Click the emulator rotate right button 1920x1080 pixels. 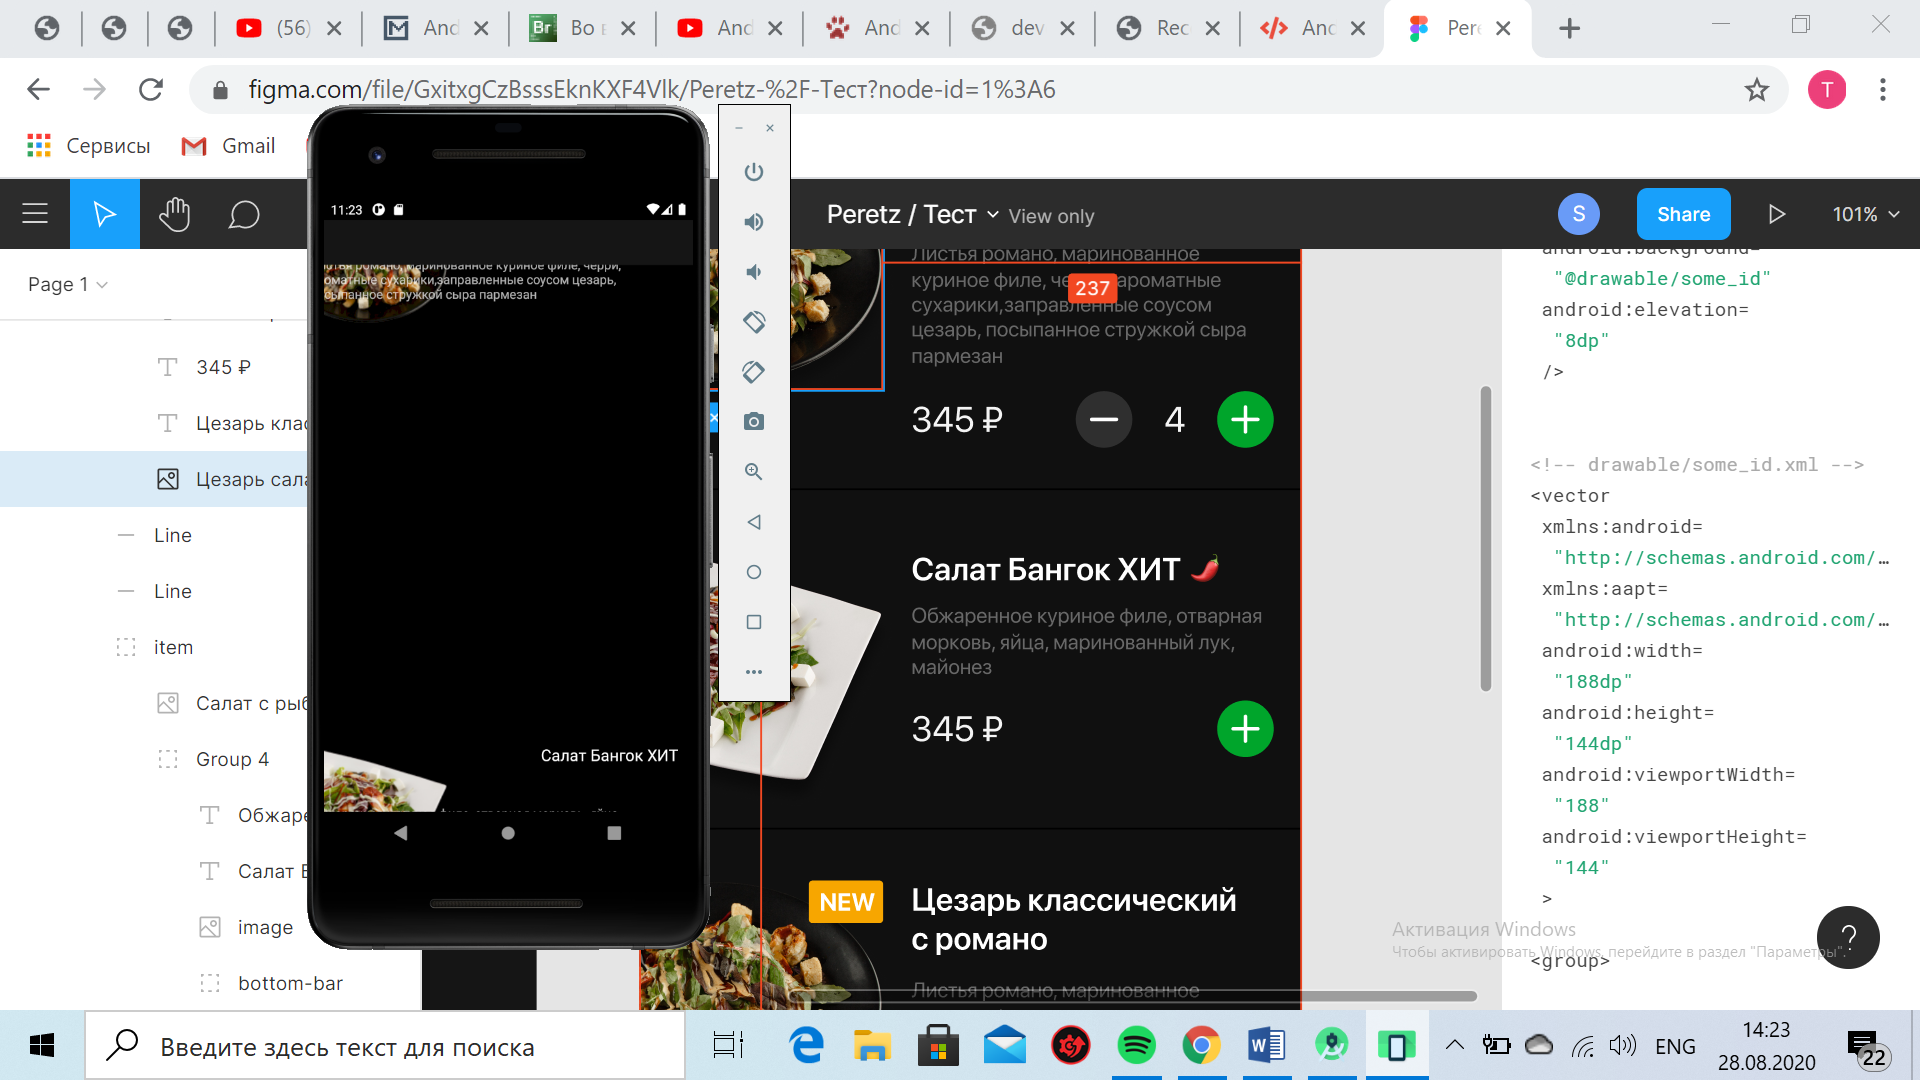point(754,372)
